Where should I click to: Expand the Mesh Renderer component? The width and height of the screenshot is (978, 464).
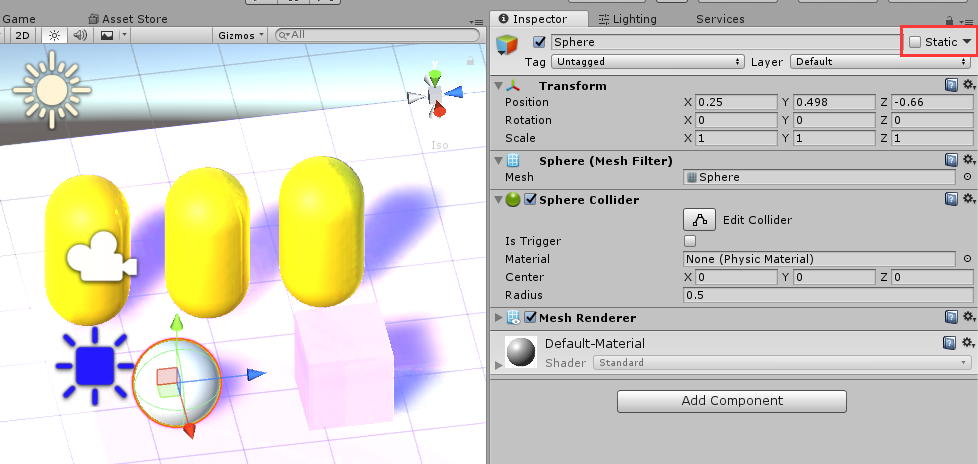coord(498,318)
